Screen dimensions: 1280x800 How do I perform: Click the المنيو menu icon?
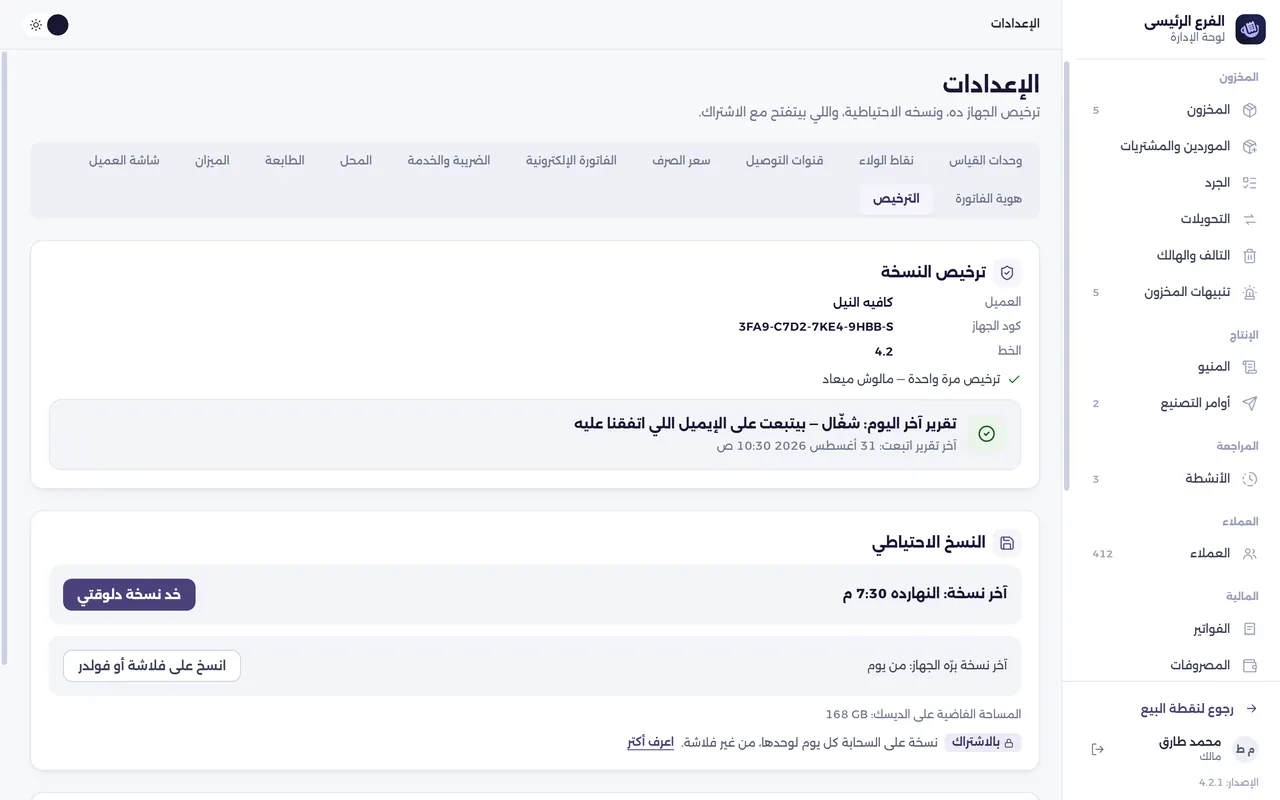tap(1249, 367)
